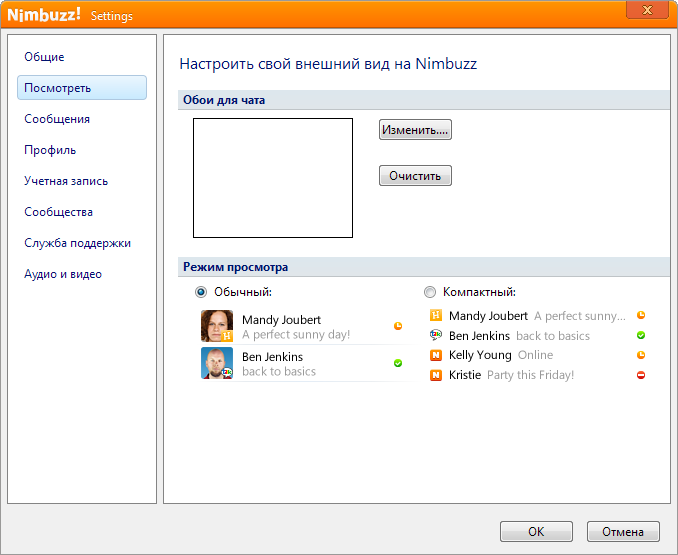This screenshot has width=678, height=555.
Task: Click Kristie's Nimbuzz icon in compact list
Action: (436, 375)
